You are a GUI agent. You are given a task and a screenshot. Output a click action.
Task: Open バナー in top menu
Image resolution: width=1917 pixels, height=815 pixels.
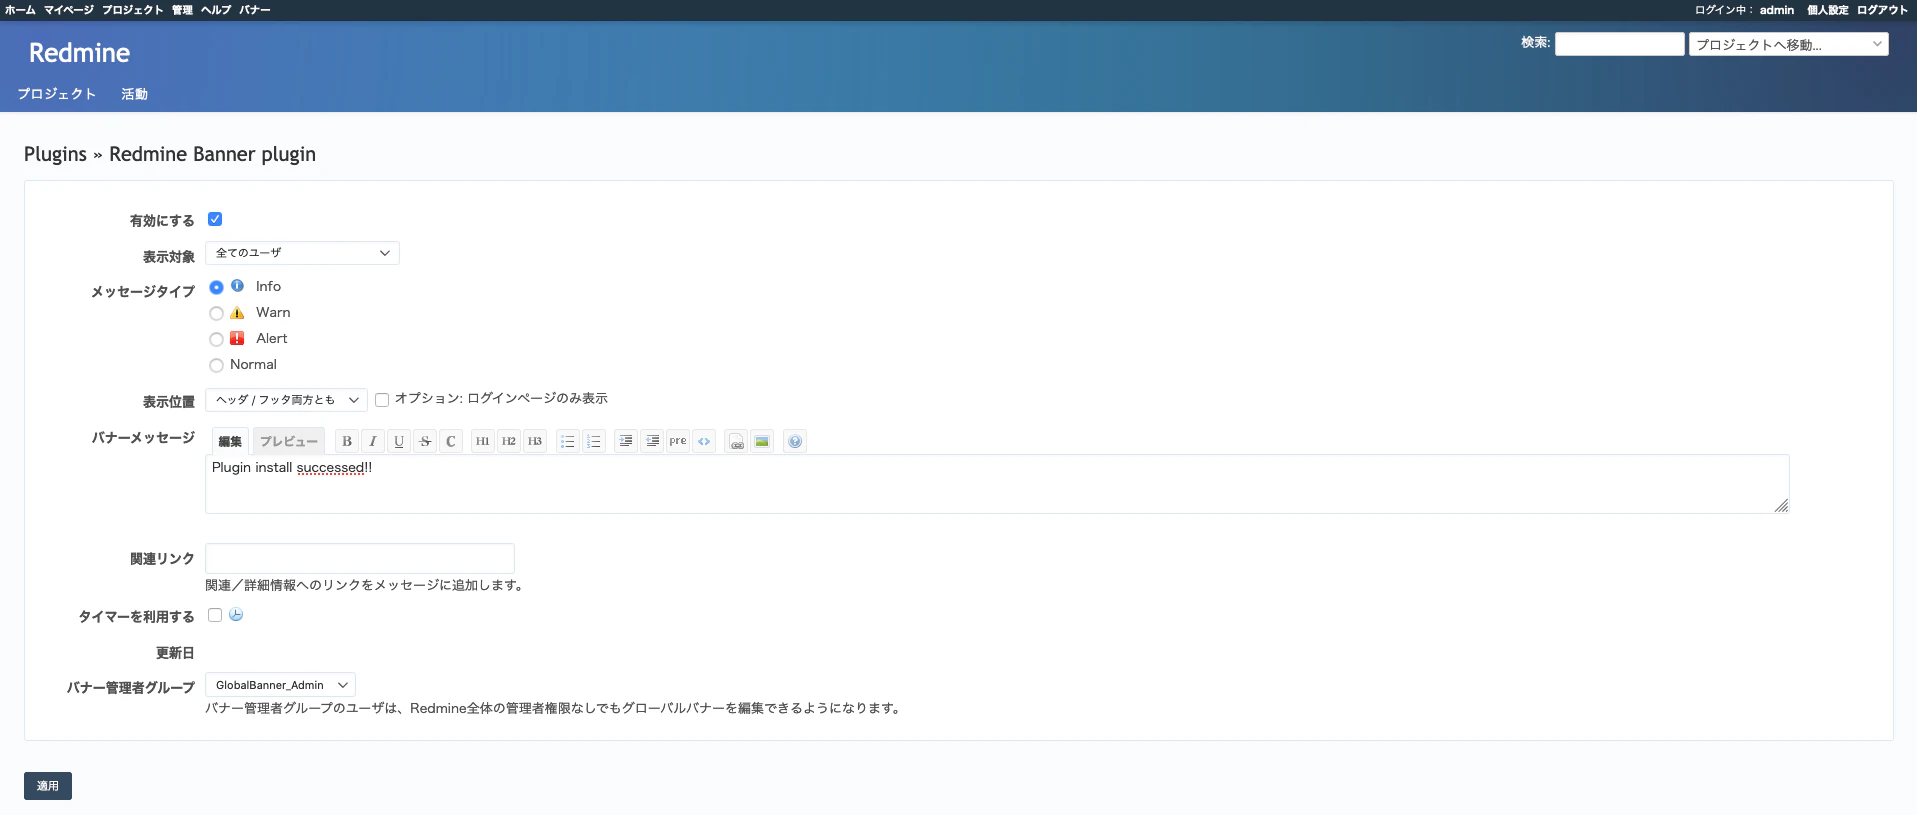point(254,10)
